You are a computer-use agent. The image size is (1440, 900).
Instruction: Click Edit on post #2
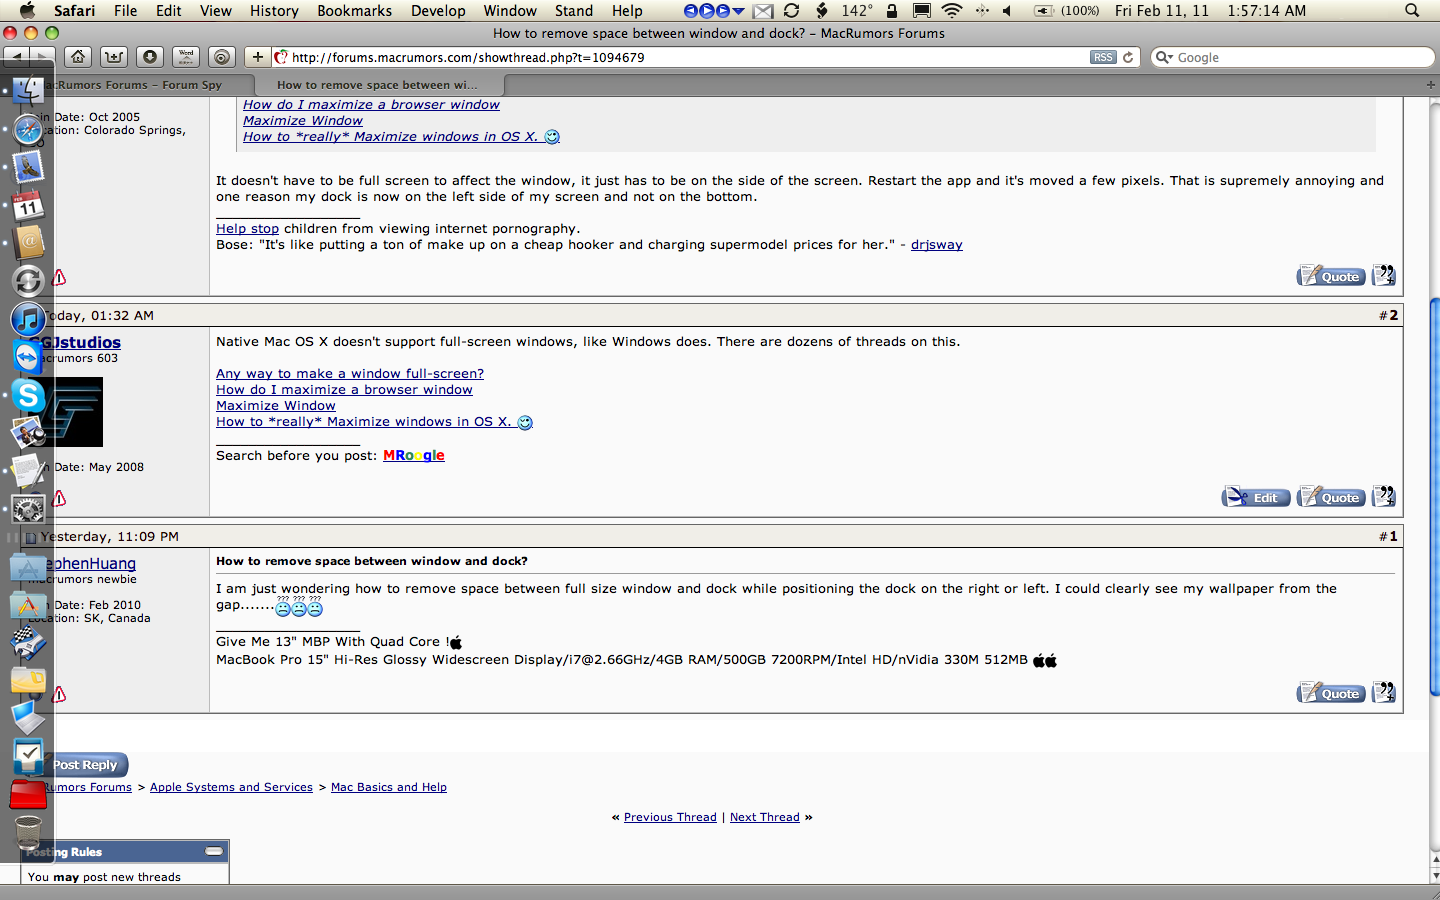[x=1256, y=497]
